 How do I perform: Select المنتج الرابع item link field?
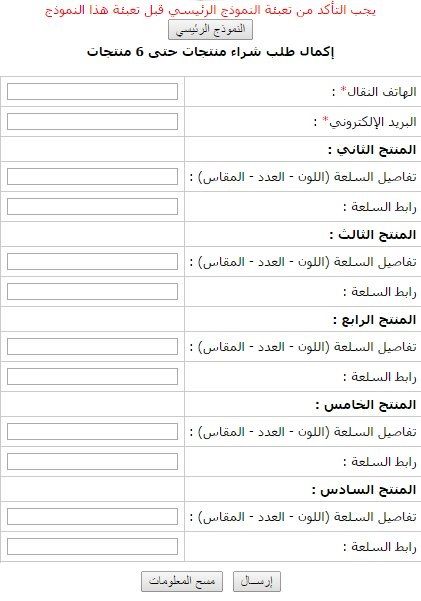click(92, 377)
